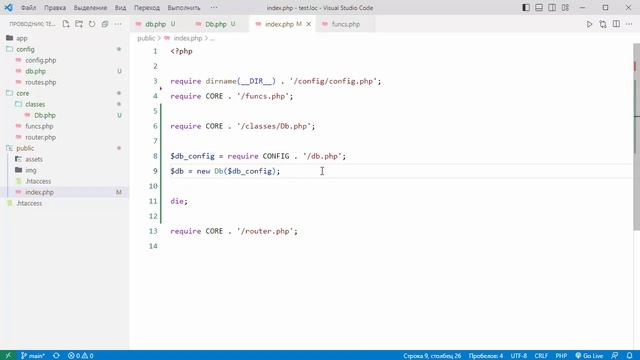
Task: Open remote window indicator in status bar
Action: click(x=8, y=356)
